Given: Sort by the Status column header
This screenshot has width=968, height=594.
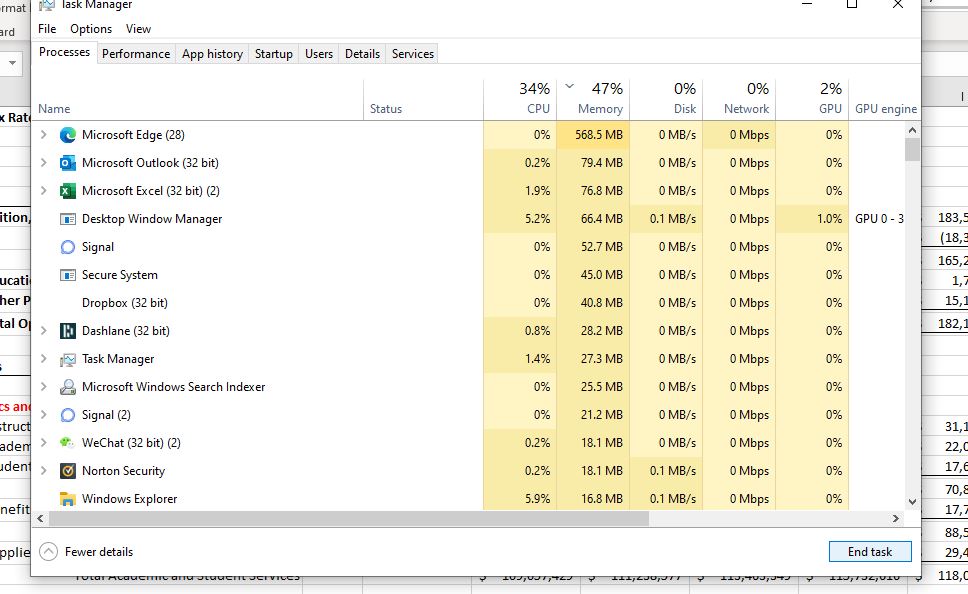Looking at the screenshot, I should click(424, 99).
